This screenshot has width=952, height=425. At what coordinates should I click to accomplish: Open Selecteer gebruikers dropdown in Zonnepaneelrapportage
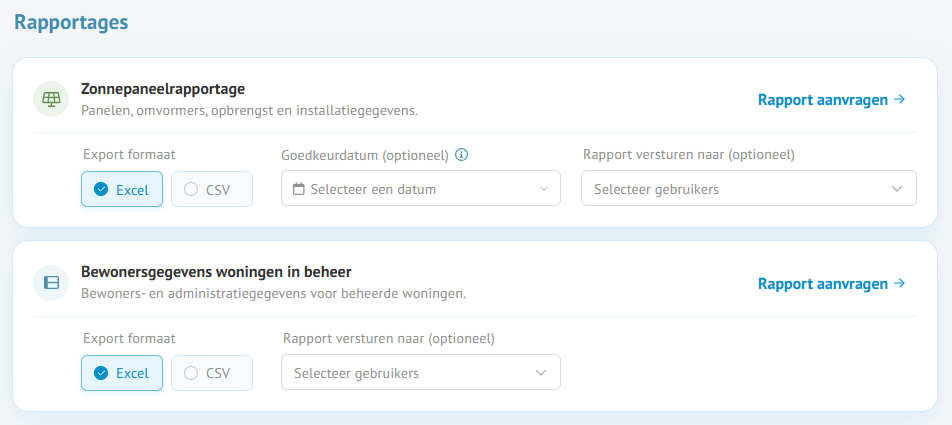[x=749, y=188]
